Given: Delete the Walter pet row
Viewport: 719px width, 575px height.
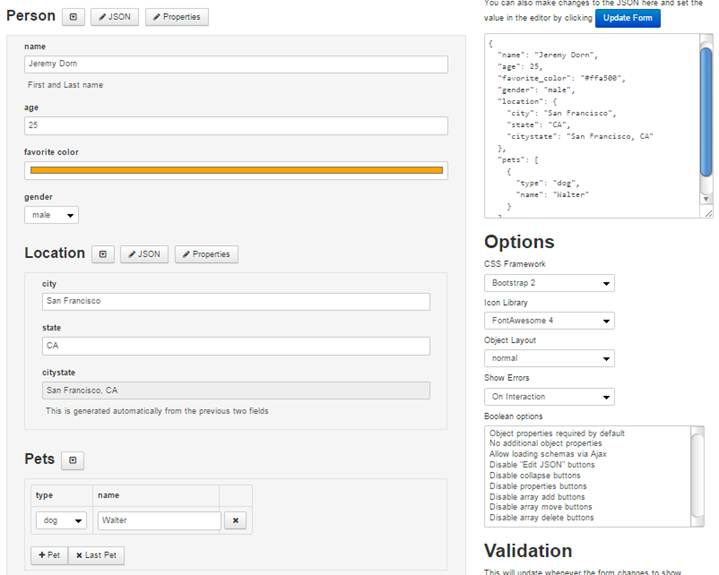Looking at the screenshot, I should (235, 521).
